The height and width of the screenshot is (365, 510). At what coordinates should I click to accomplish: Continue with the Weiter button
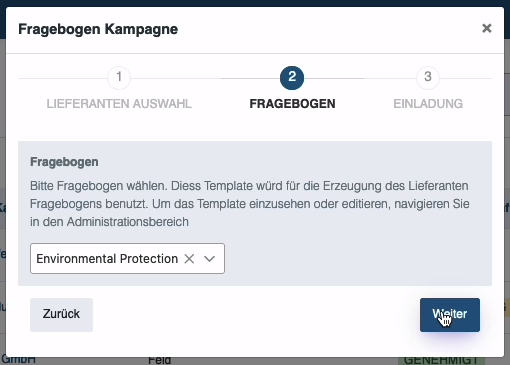point(450,315)
